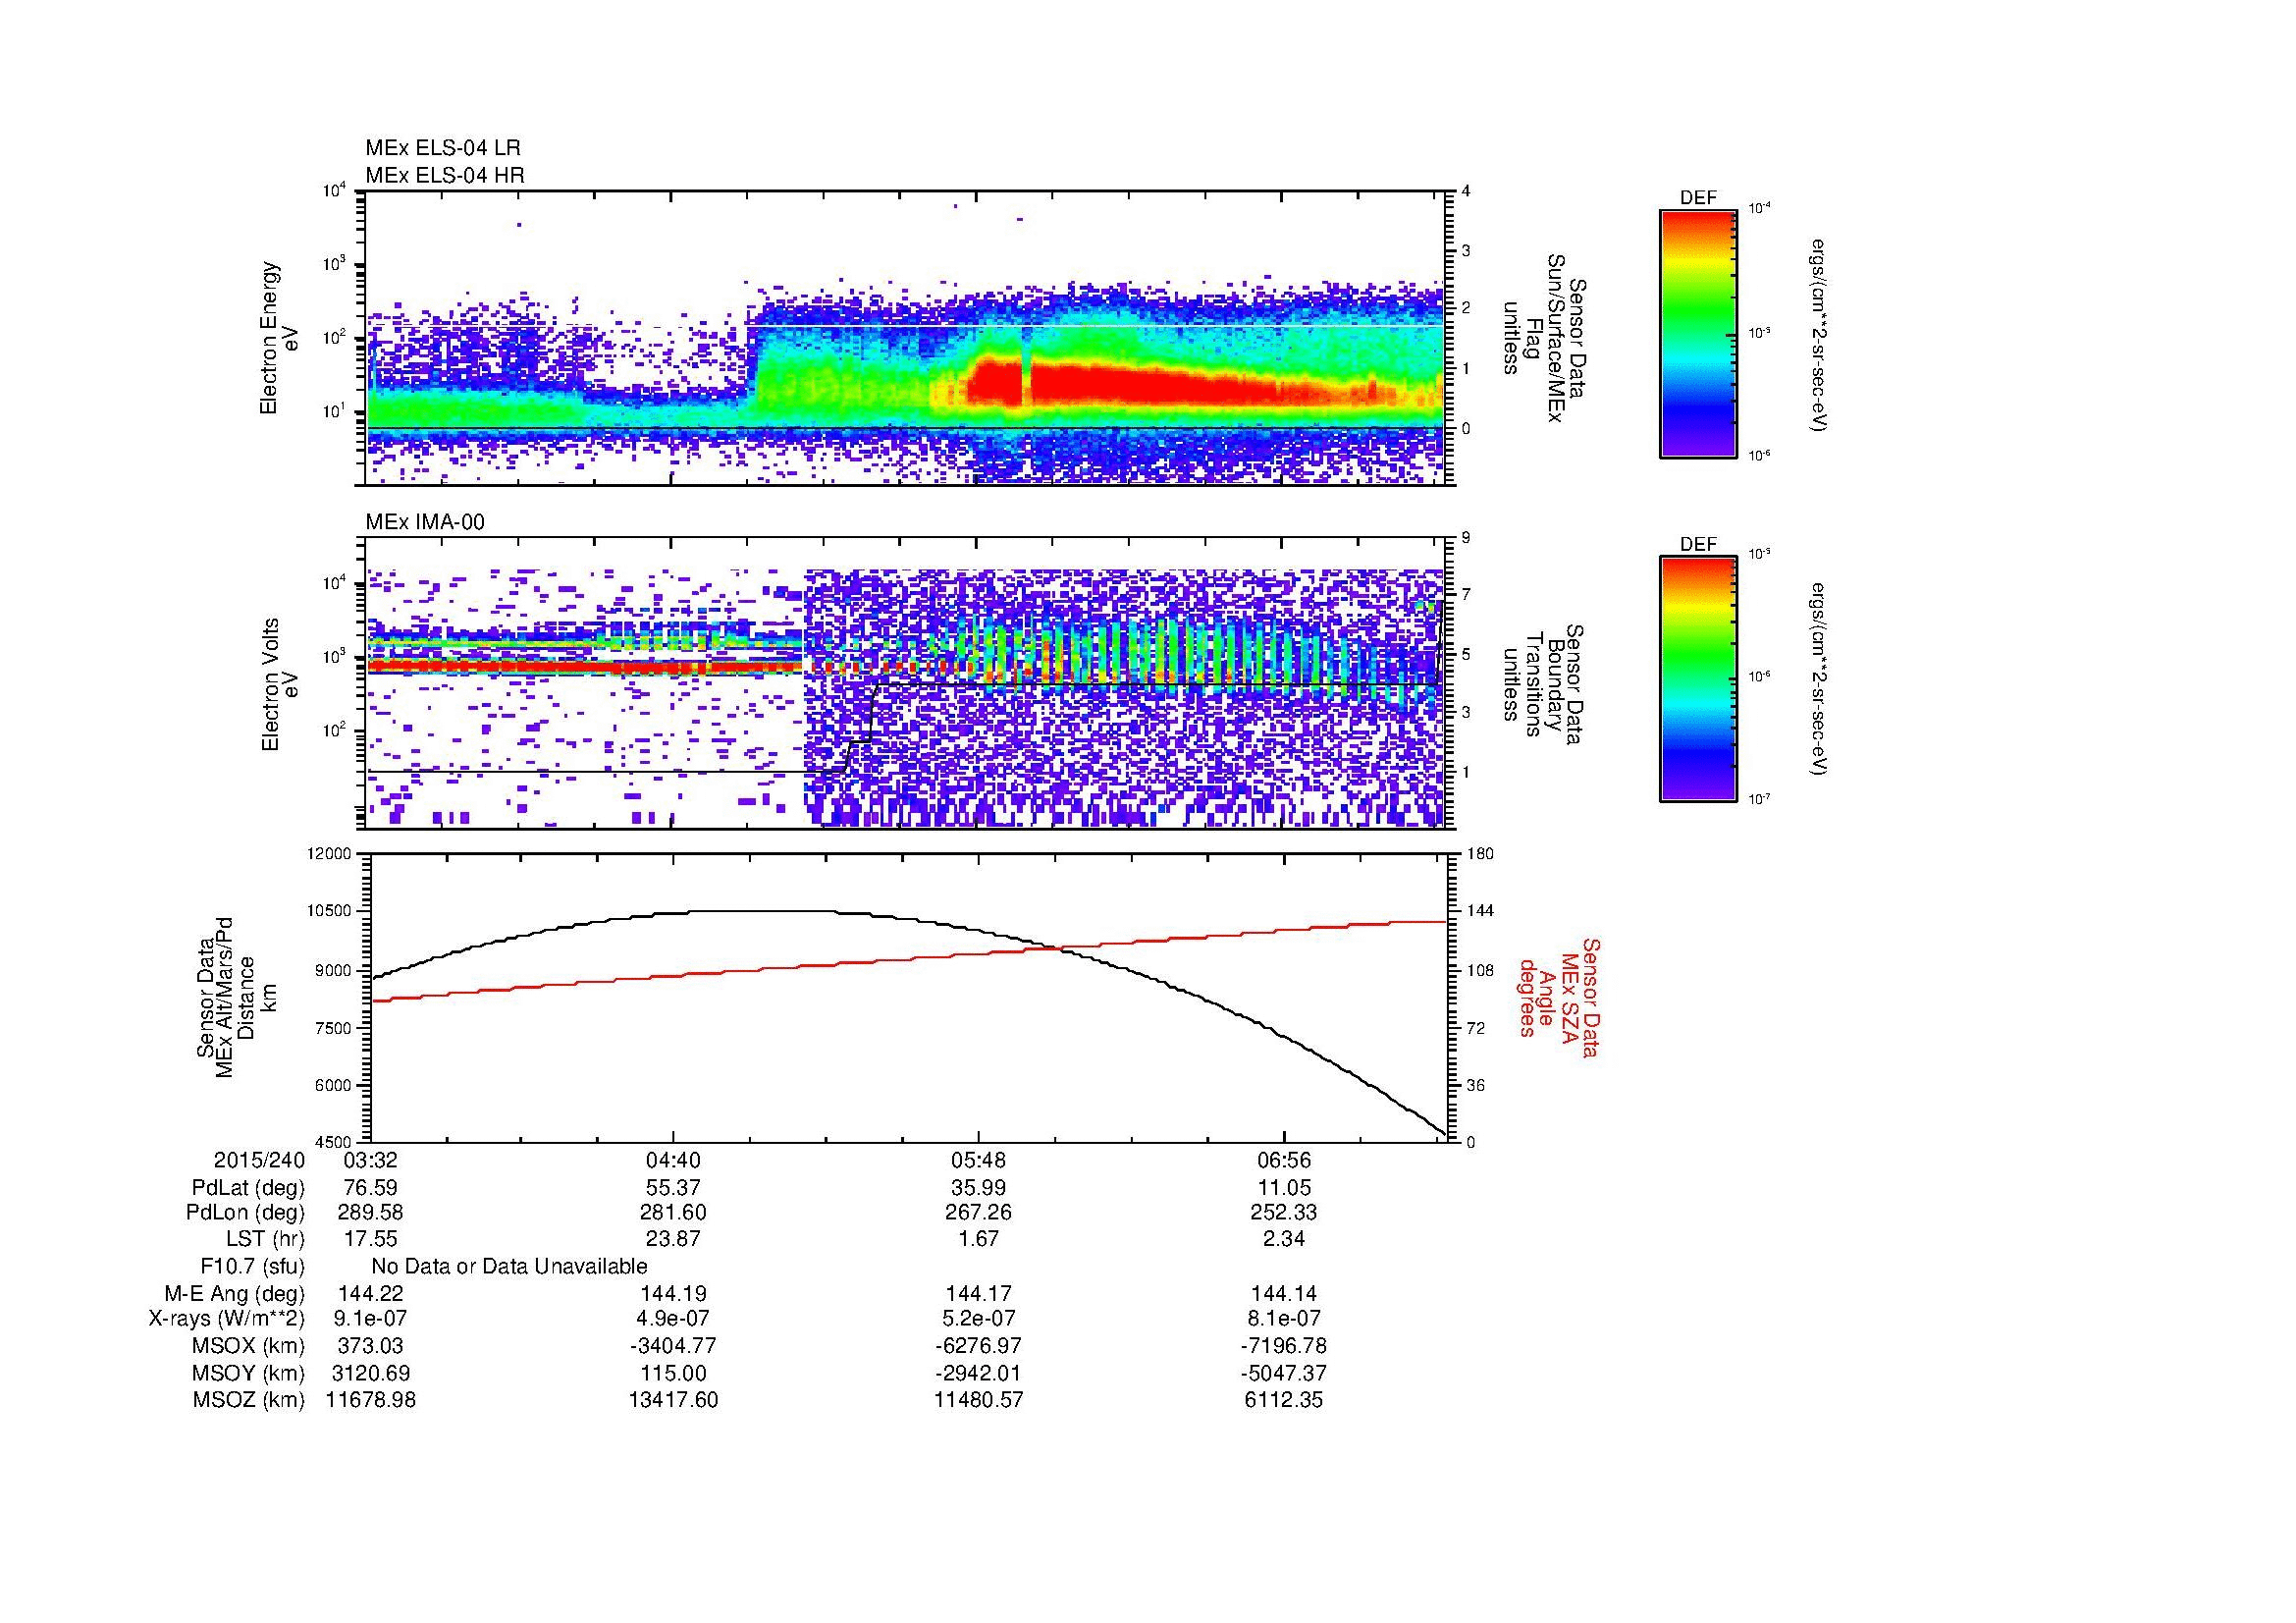Click the 'PdLon (deg)' row label
The height and width of the screenshot is (1623, 2296).
[245, 1213]
